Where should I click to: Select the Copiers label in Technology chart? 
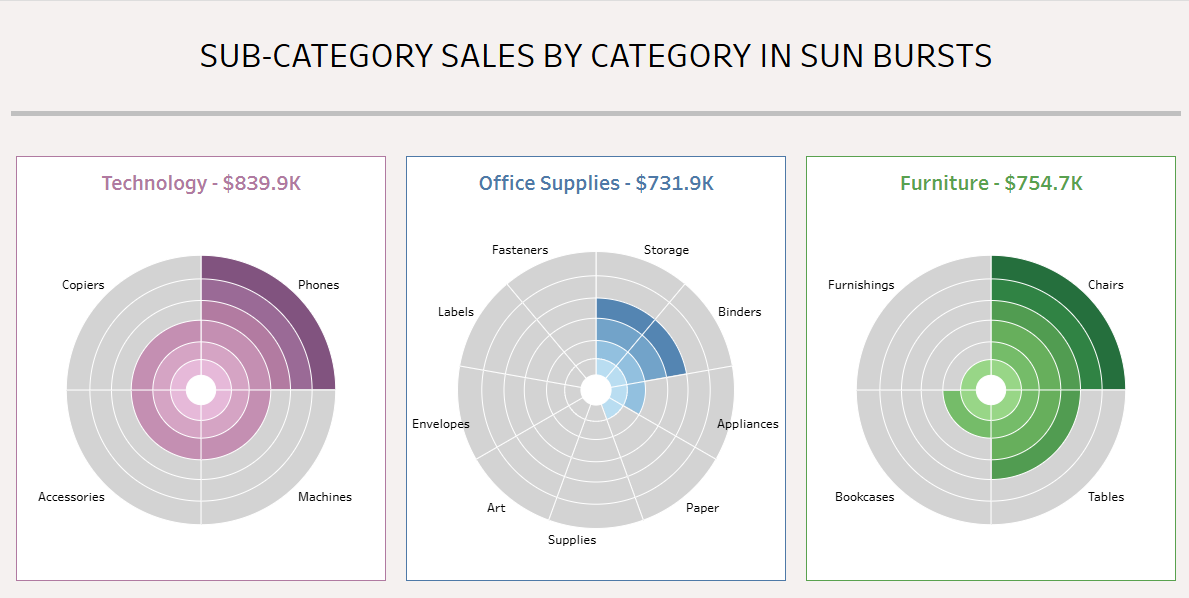[x=83, y=285]
